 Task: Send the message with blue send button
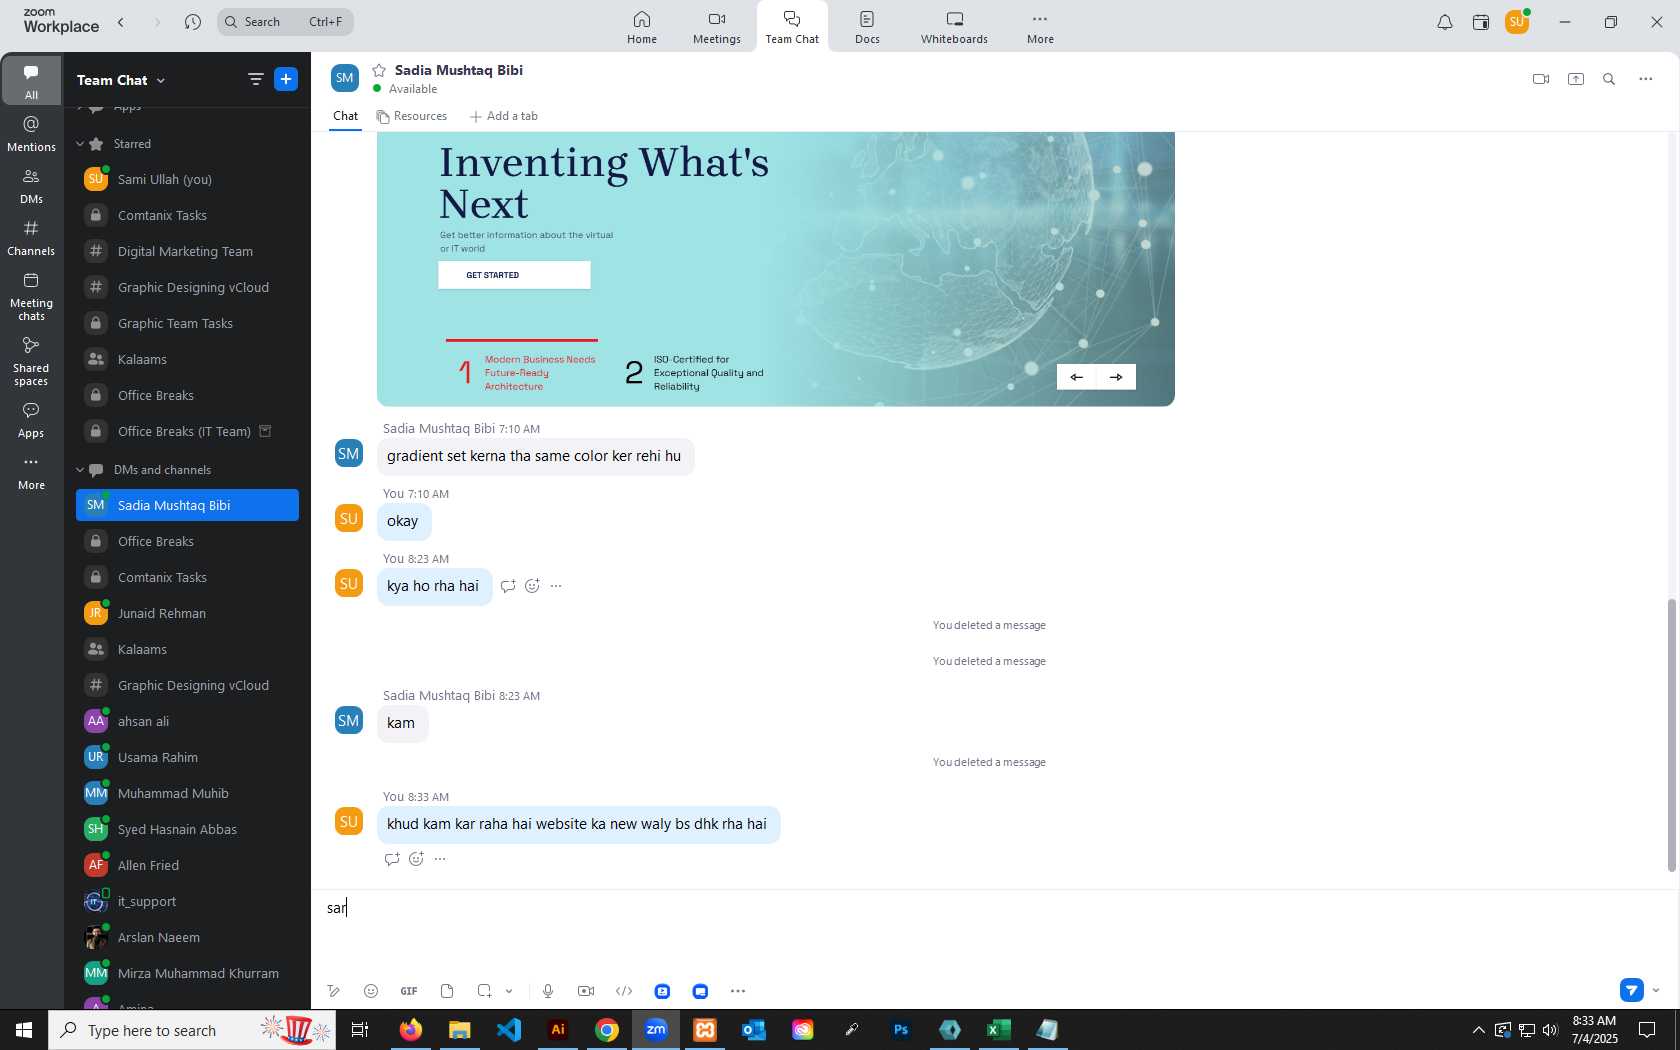(1631, 990)
